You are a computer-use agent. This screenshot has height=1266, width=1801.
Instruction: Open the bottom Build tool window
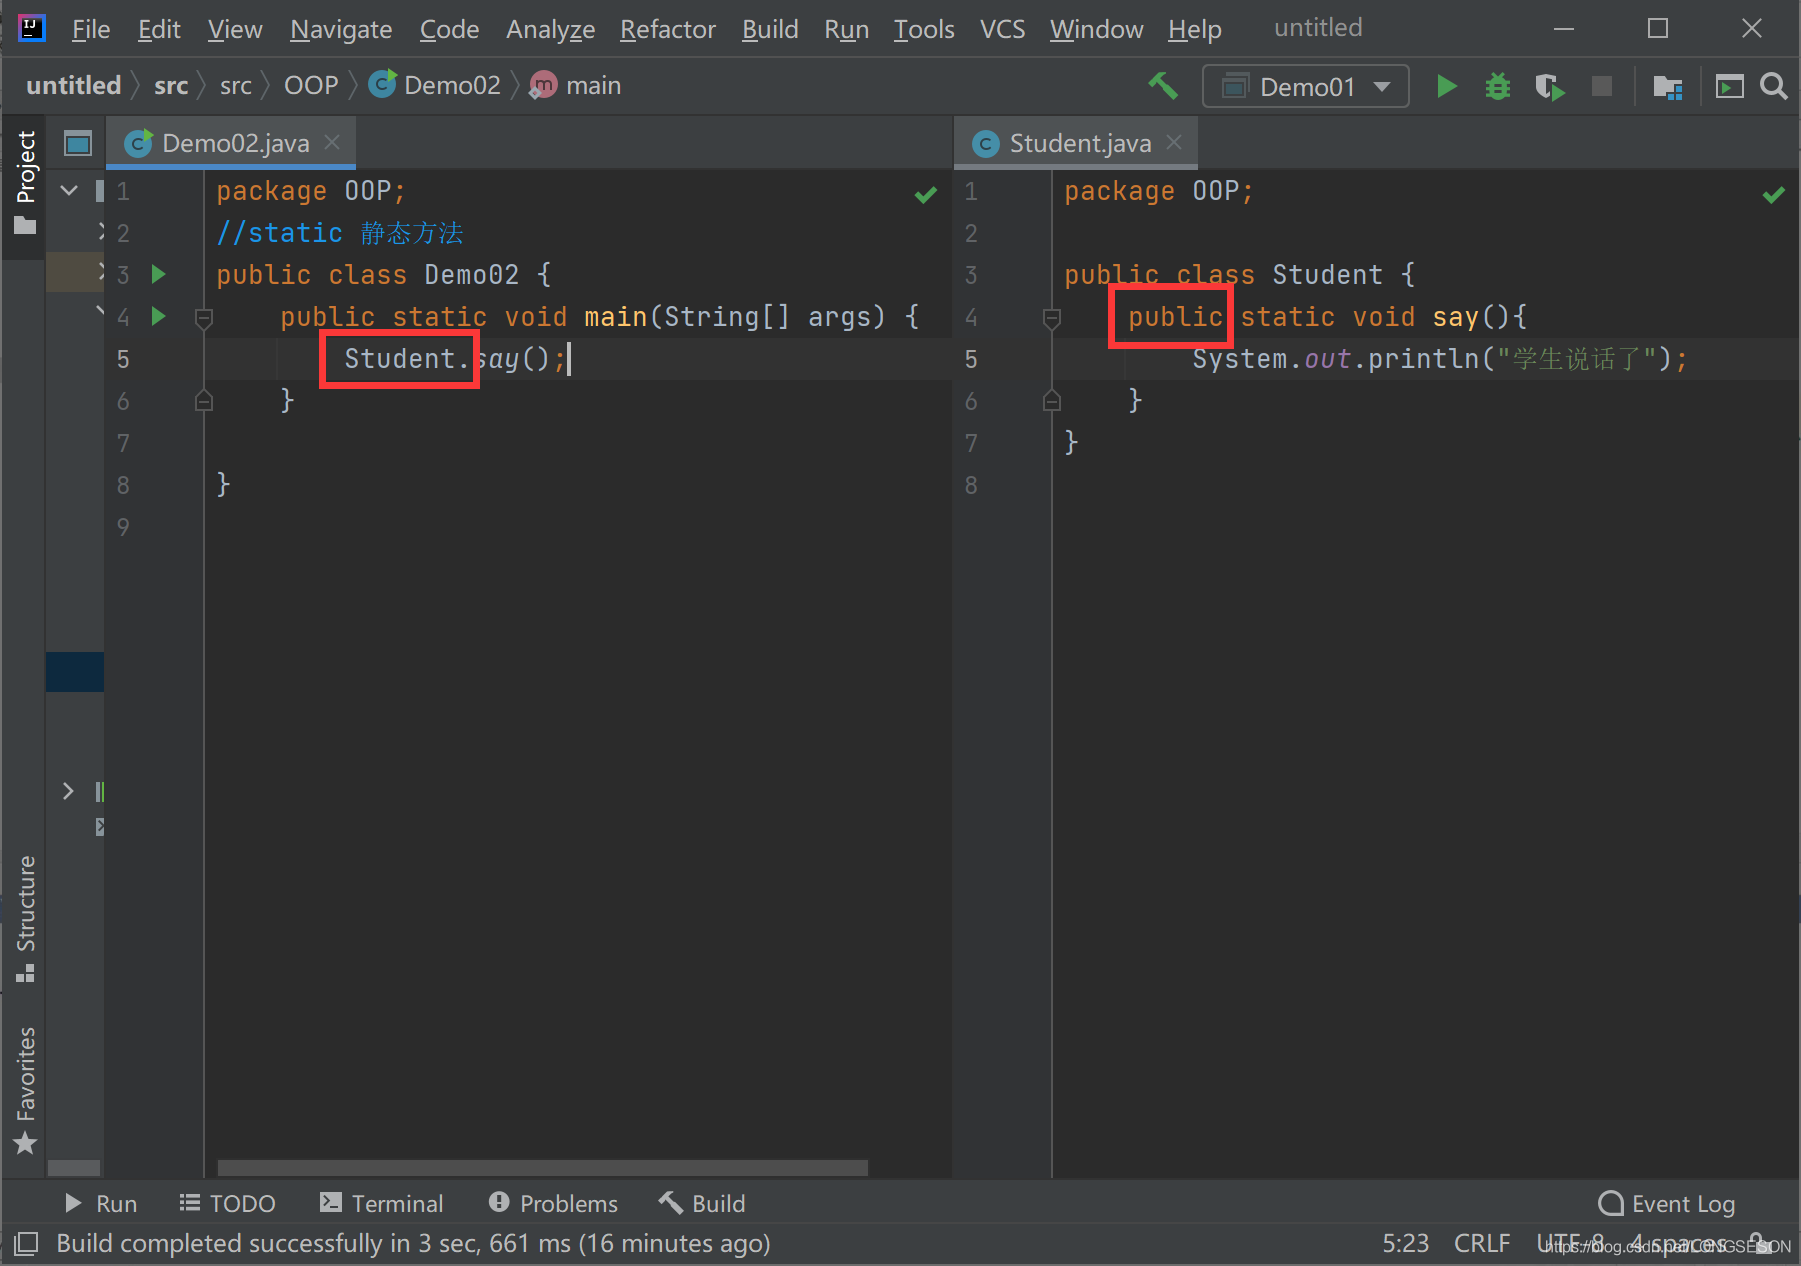pos(702,1203)
